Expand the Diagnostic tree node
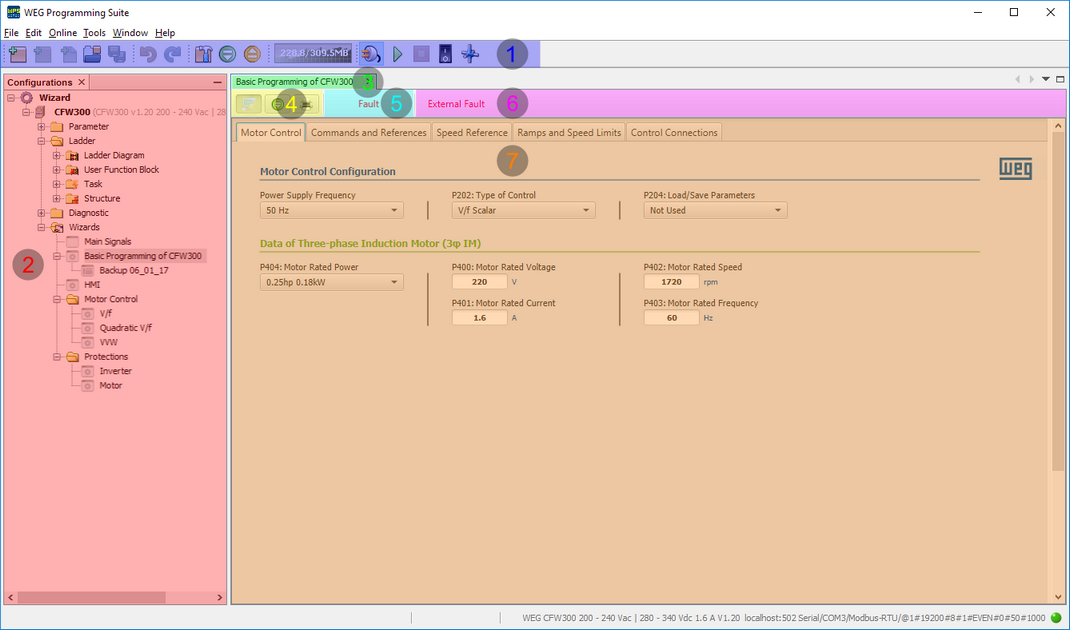Screen dimensions: 1070x630 pyautogui.click(x=41, y=212)
